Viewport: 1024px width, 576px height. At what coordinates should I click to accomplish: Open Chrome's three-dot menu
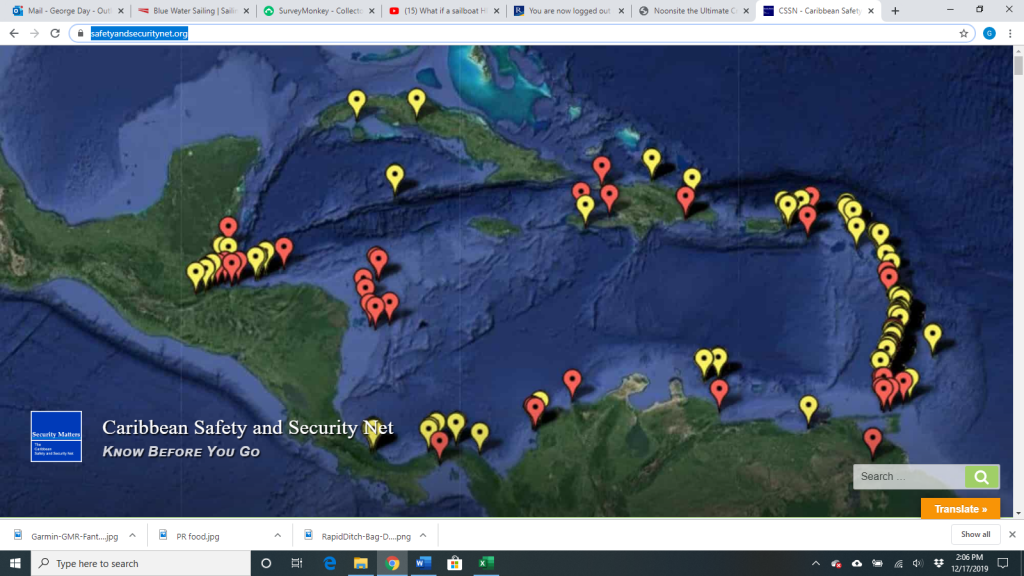coord(1010,33)
